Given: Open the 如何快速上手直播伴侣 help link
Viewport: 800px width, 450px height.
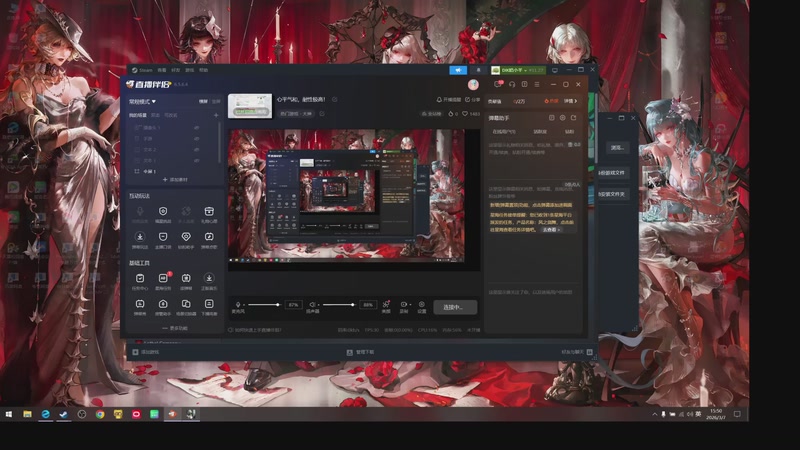Looking at the screenshot, I should [x=255, y=330].
